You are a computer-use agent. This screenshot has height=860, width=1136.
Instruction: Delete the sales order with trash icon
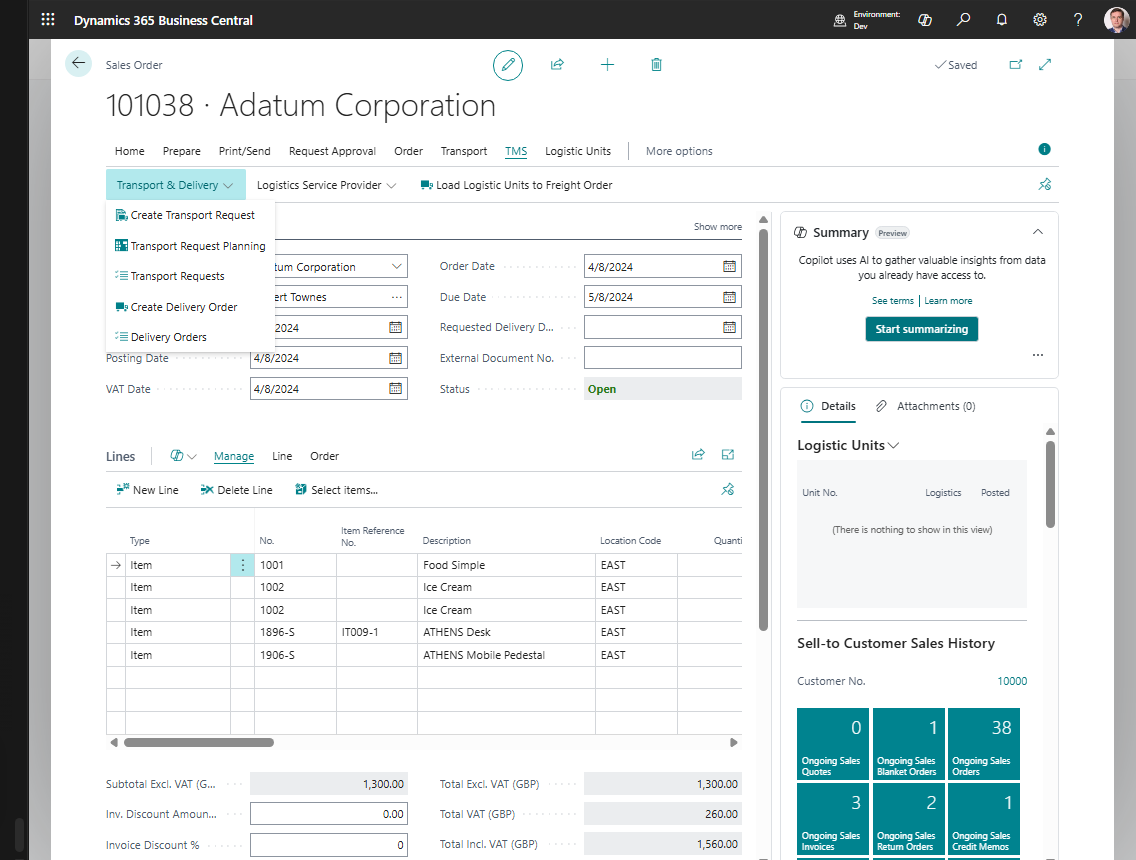point(656,64)
